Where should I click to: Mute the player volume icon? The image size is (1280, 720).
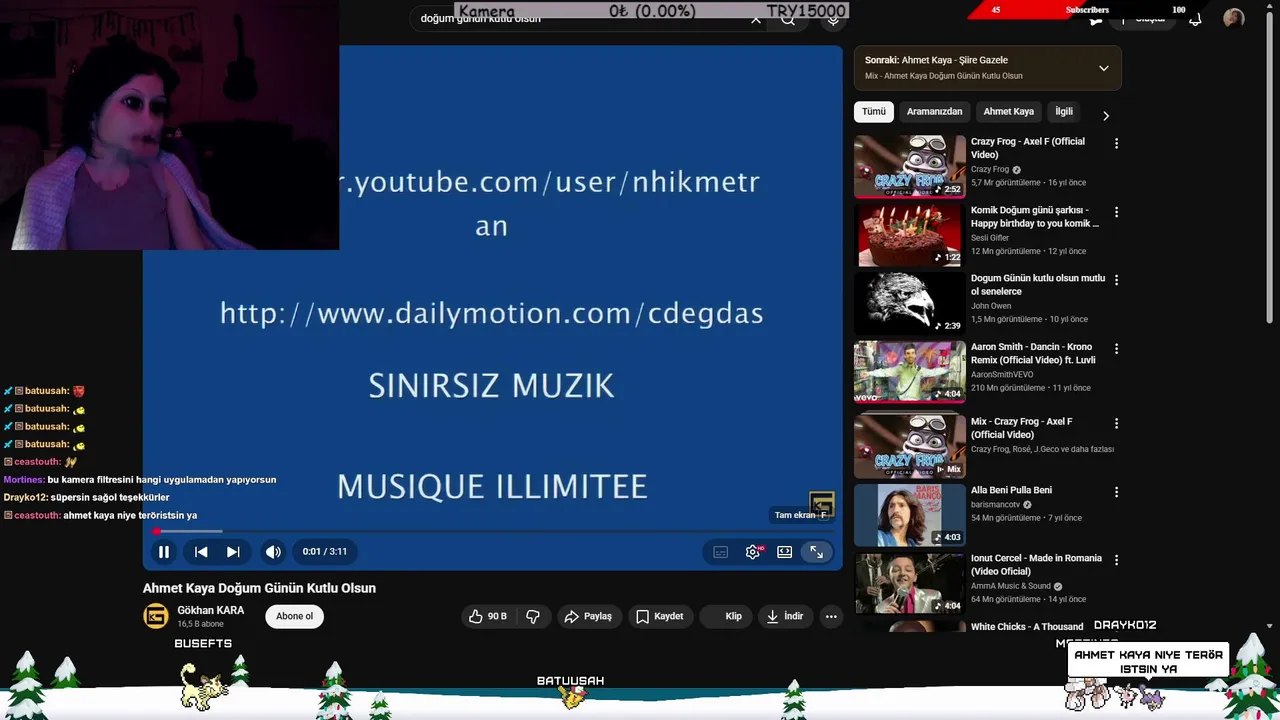pos(273,551)
